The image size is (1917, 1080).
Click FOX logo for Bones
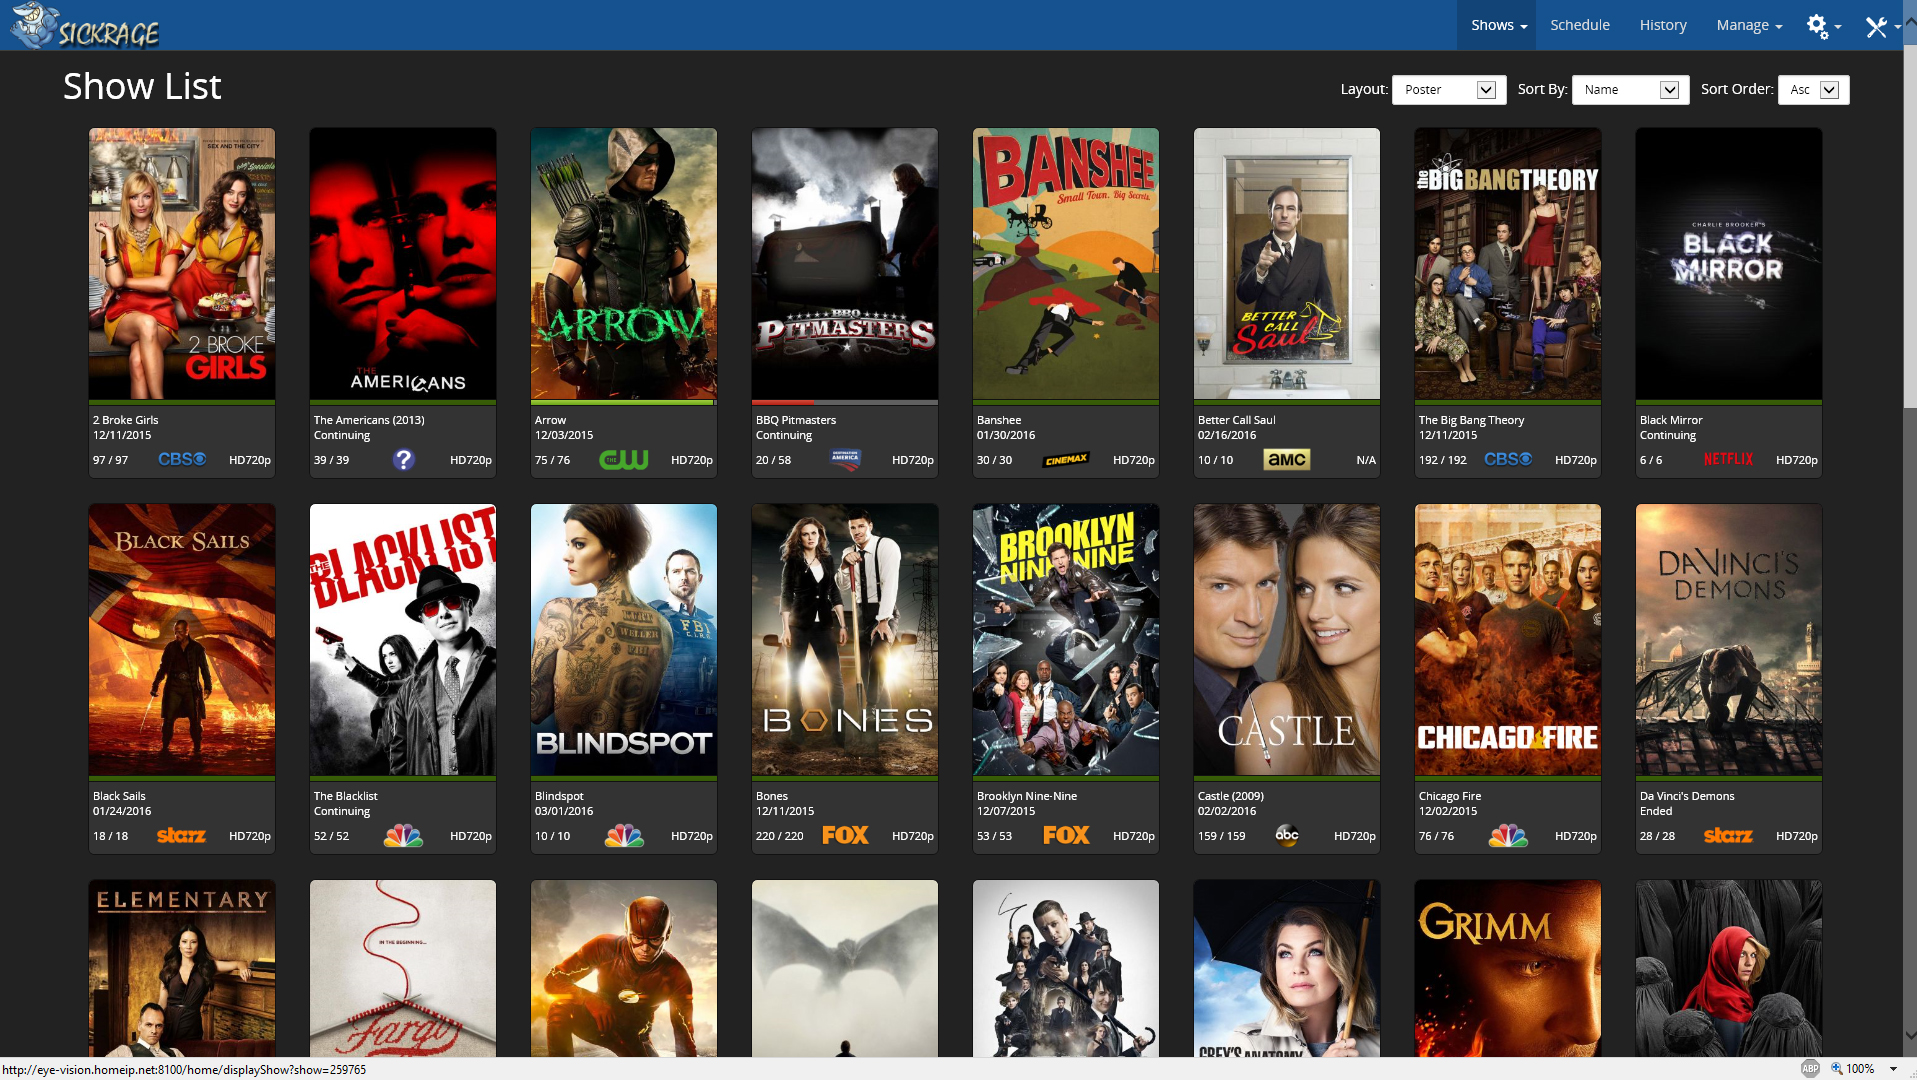click(845, 835)
